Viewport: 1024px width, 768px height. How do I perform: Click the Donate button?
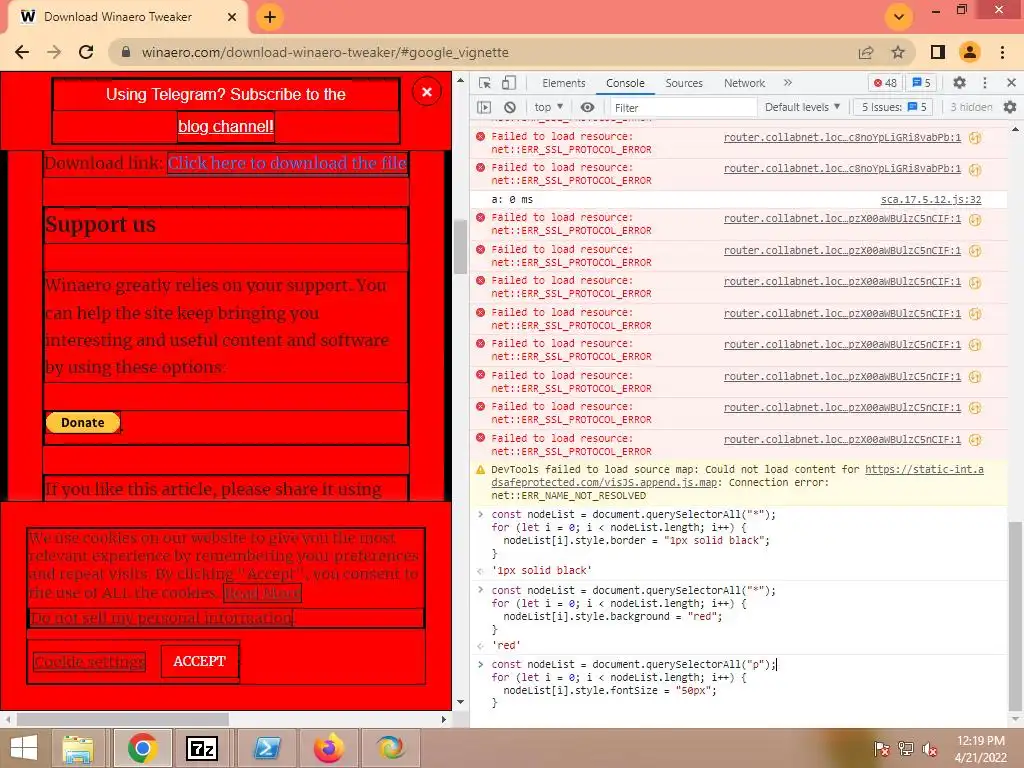point(83,423)
